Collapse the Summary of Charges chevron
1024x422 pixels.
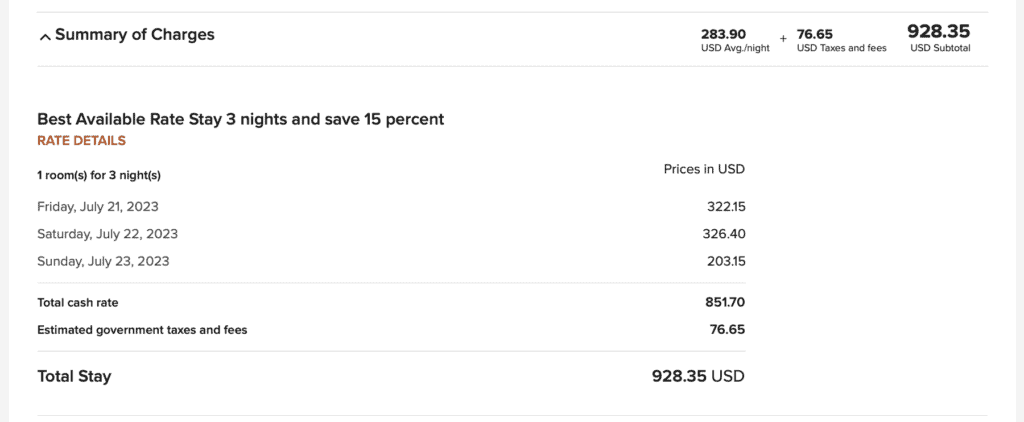click(44, 37)
